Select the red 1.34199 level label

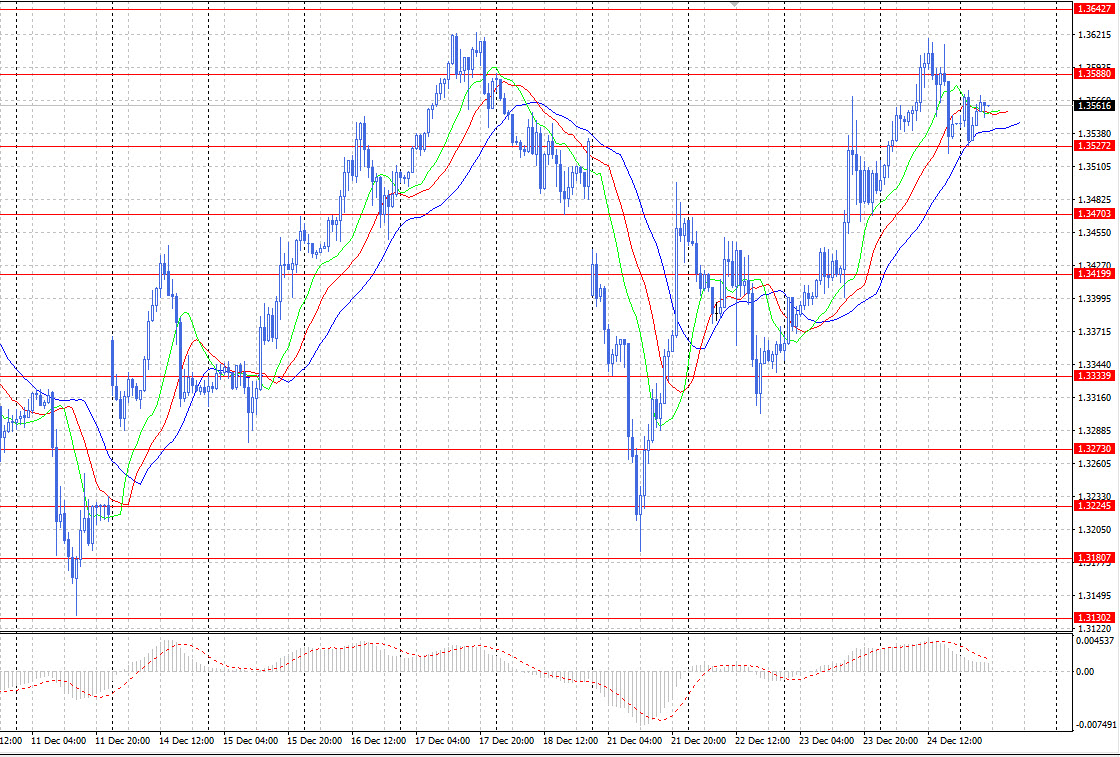[1094, 274]
